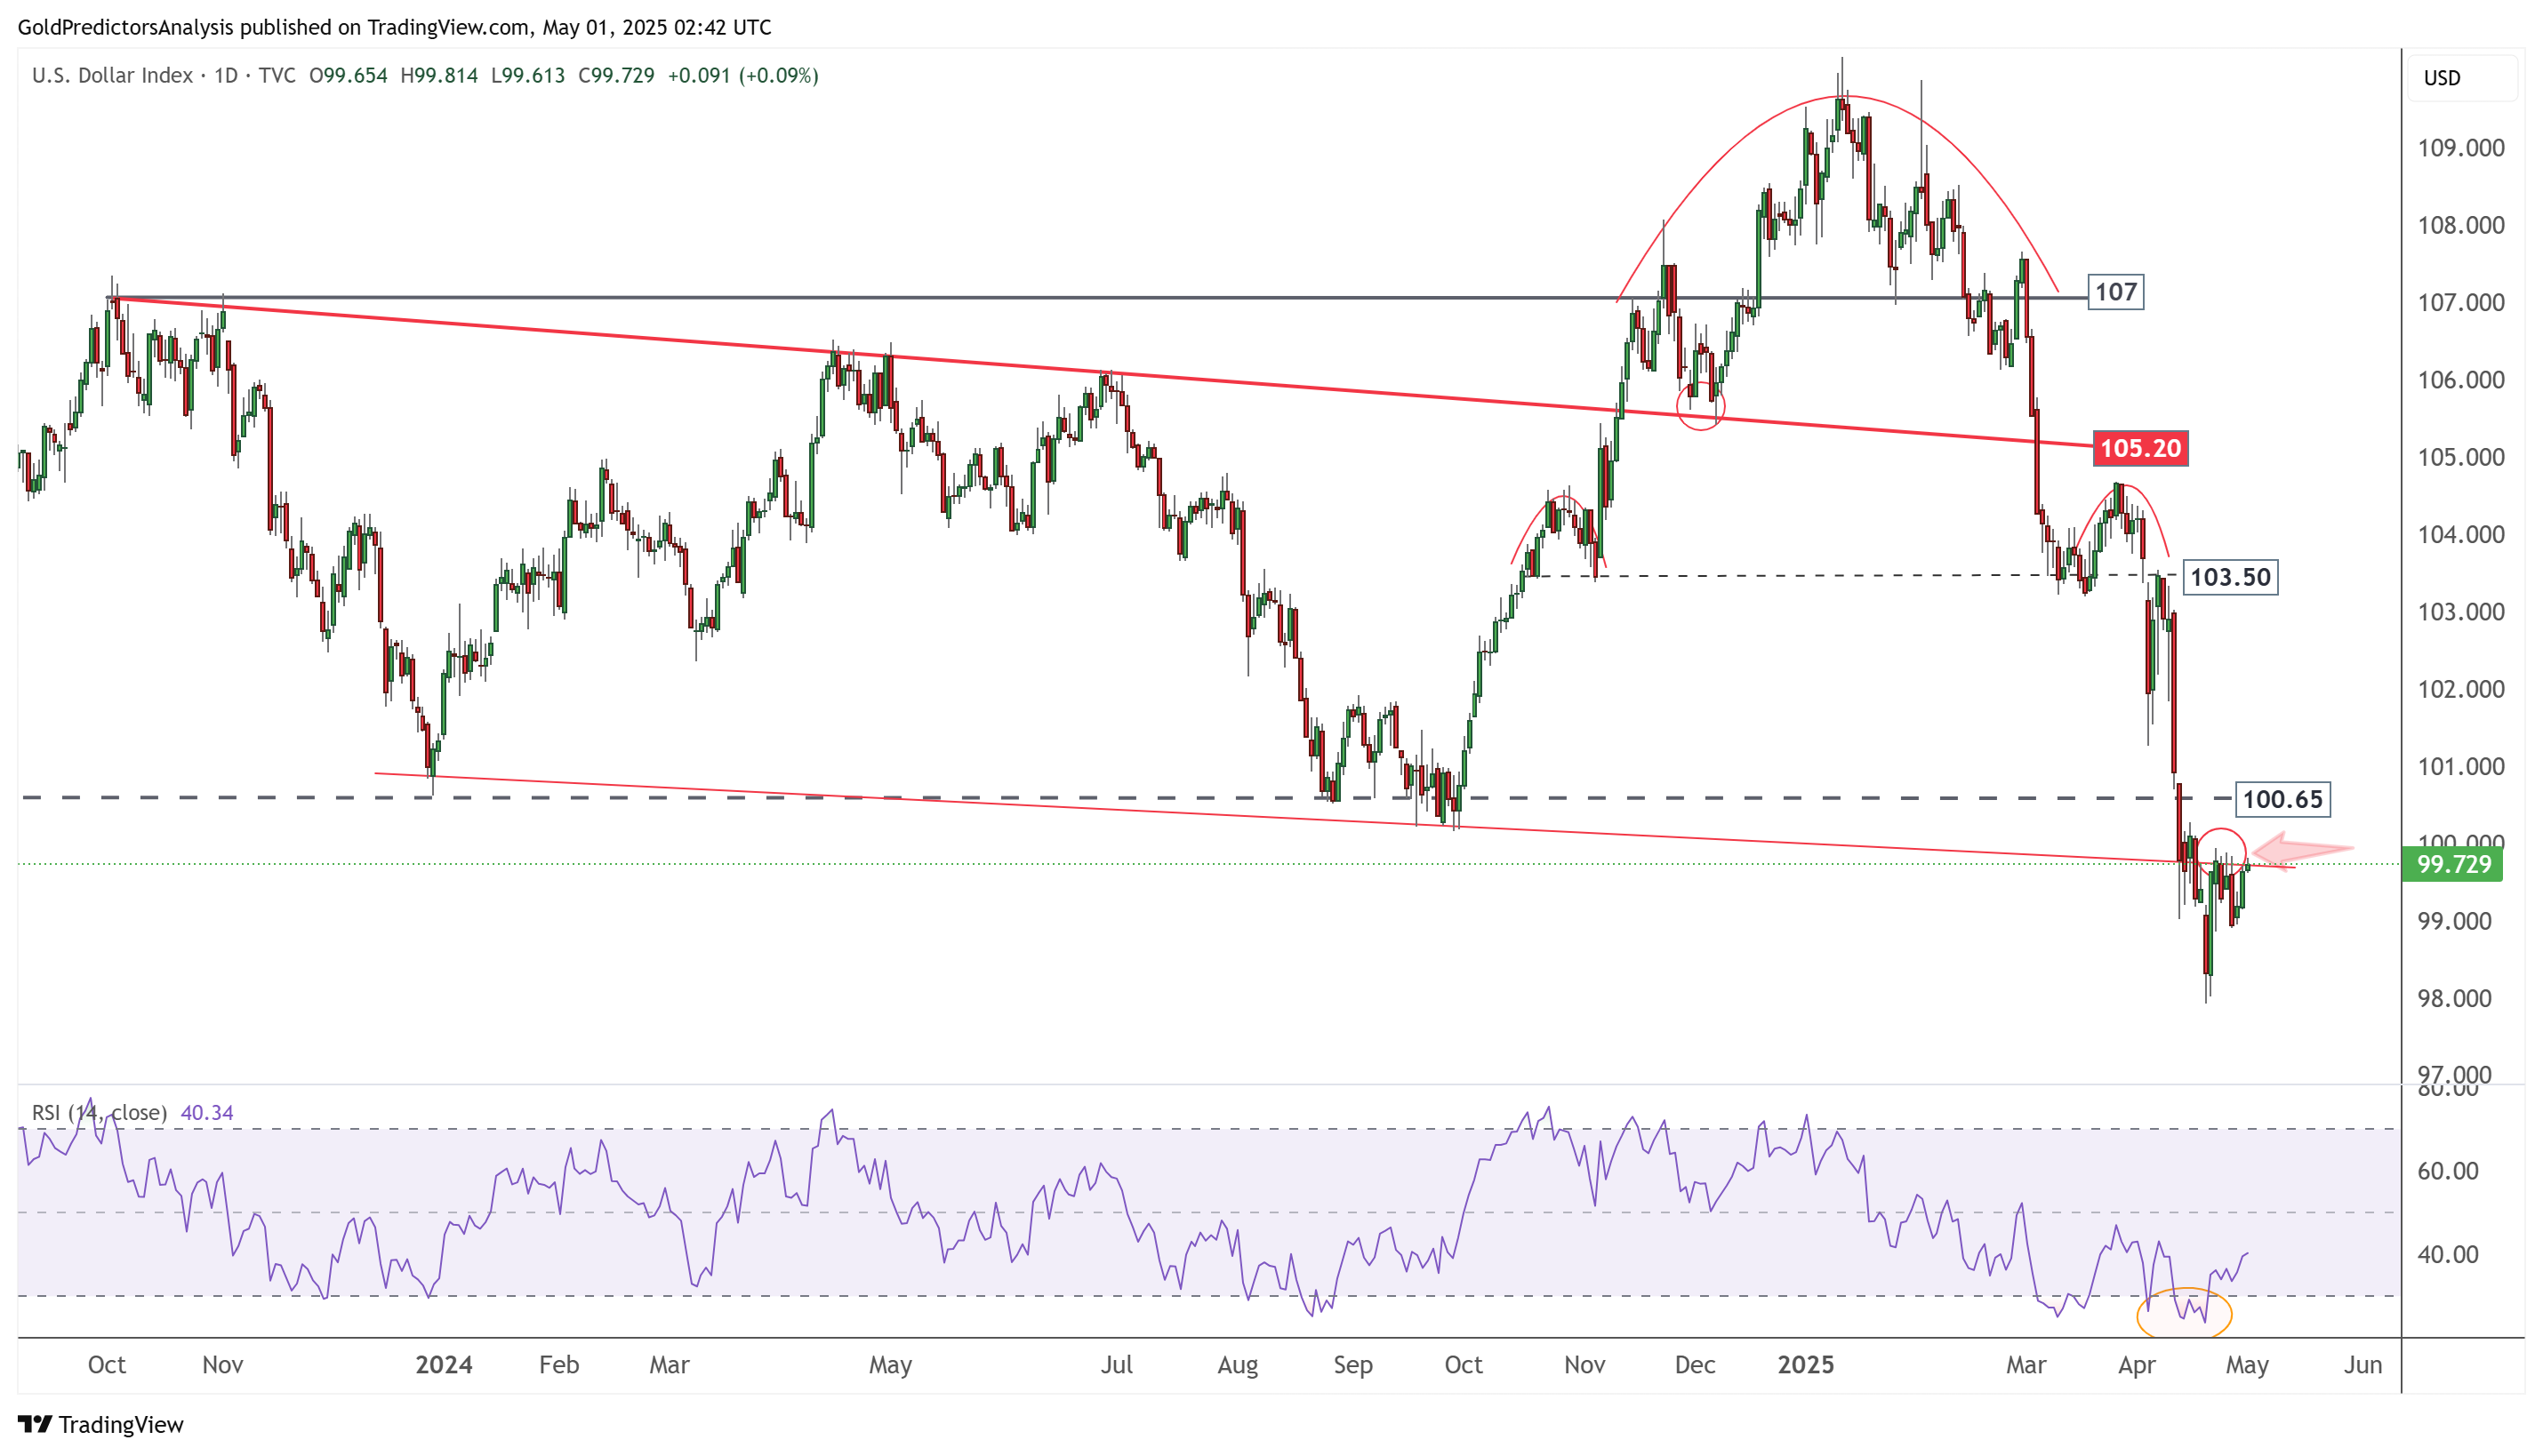Open the USD currency selector
Image resolution: width=2543 pixels, height=1456 pixels.
[x=2461, y=78]
